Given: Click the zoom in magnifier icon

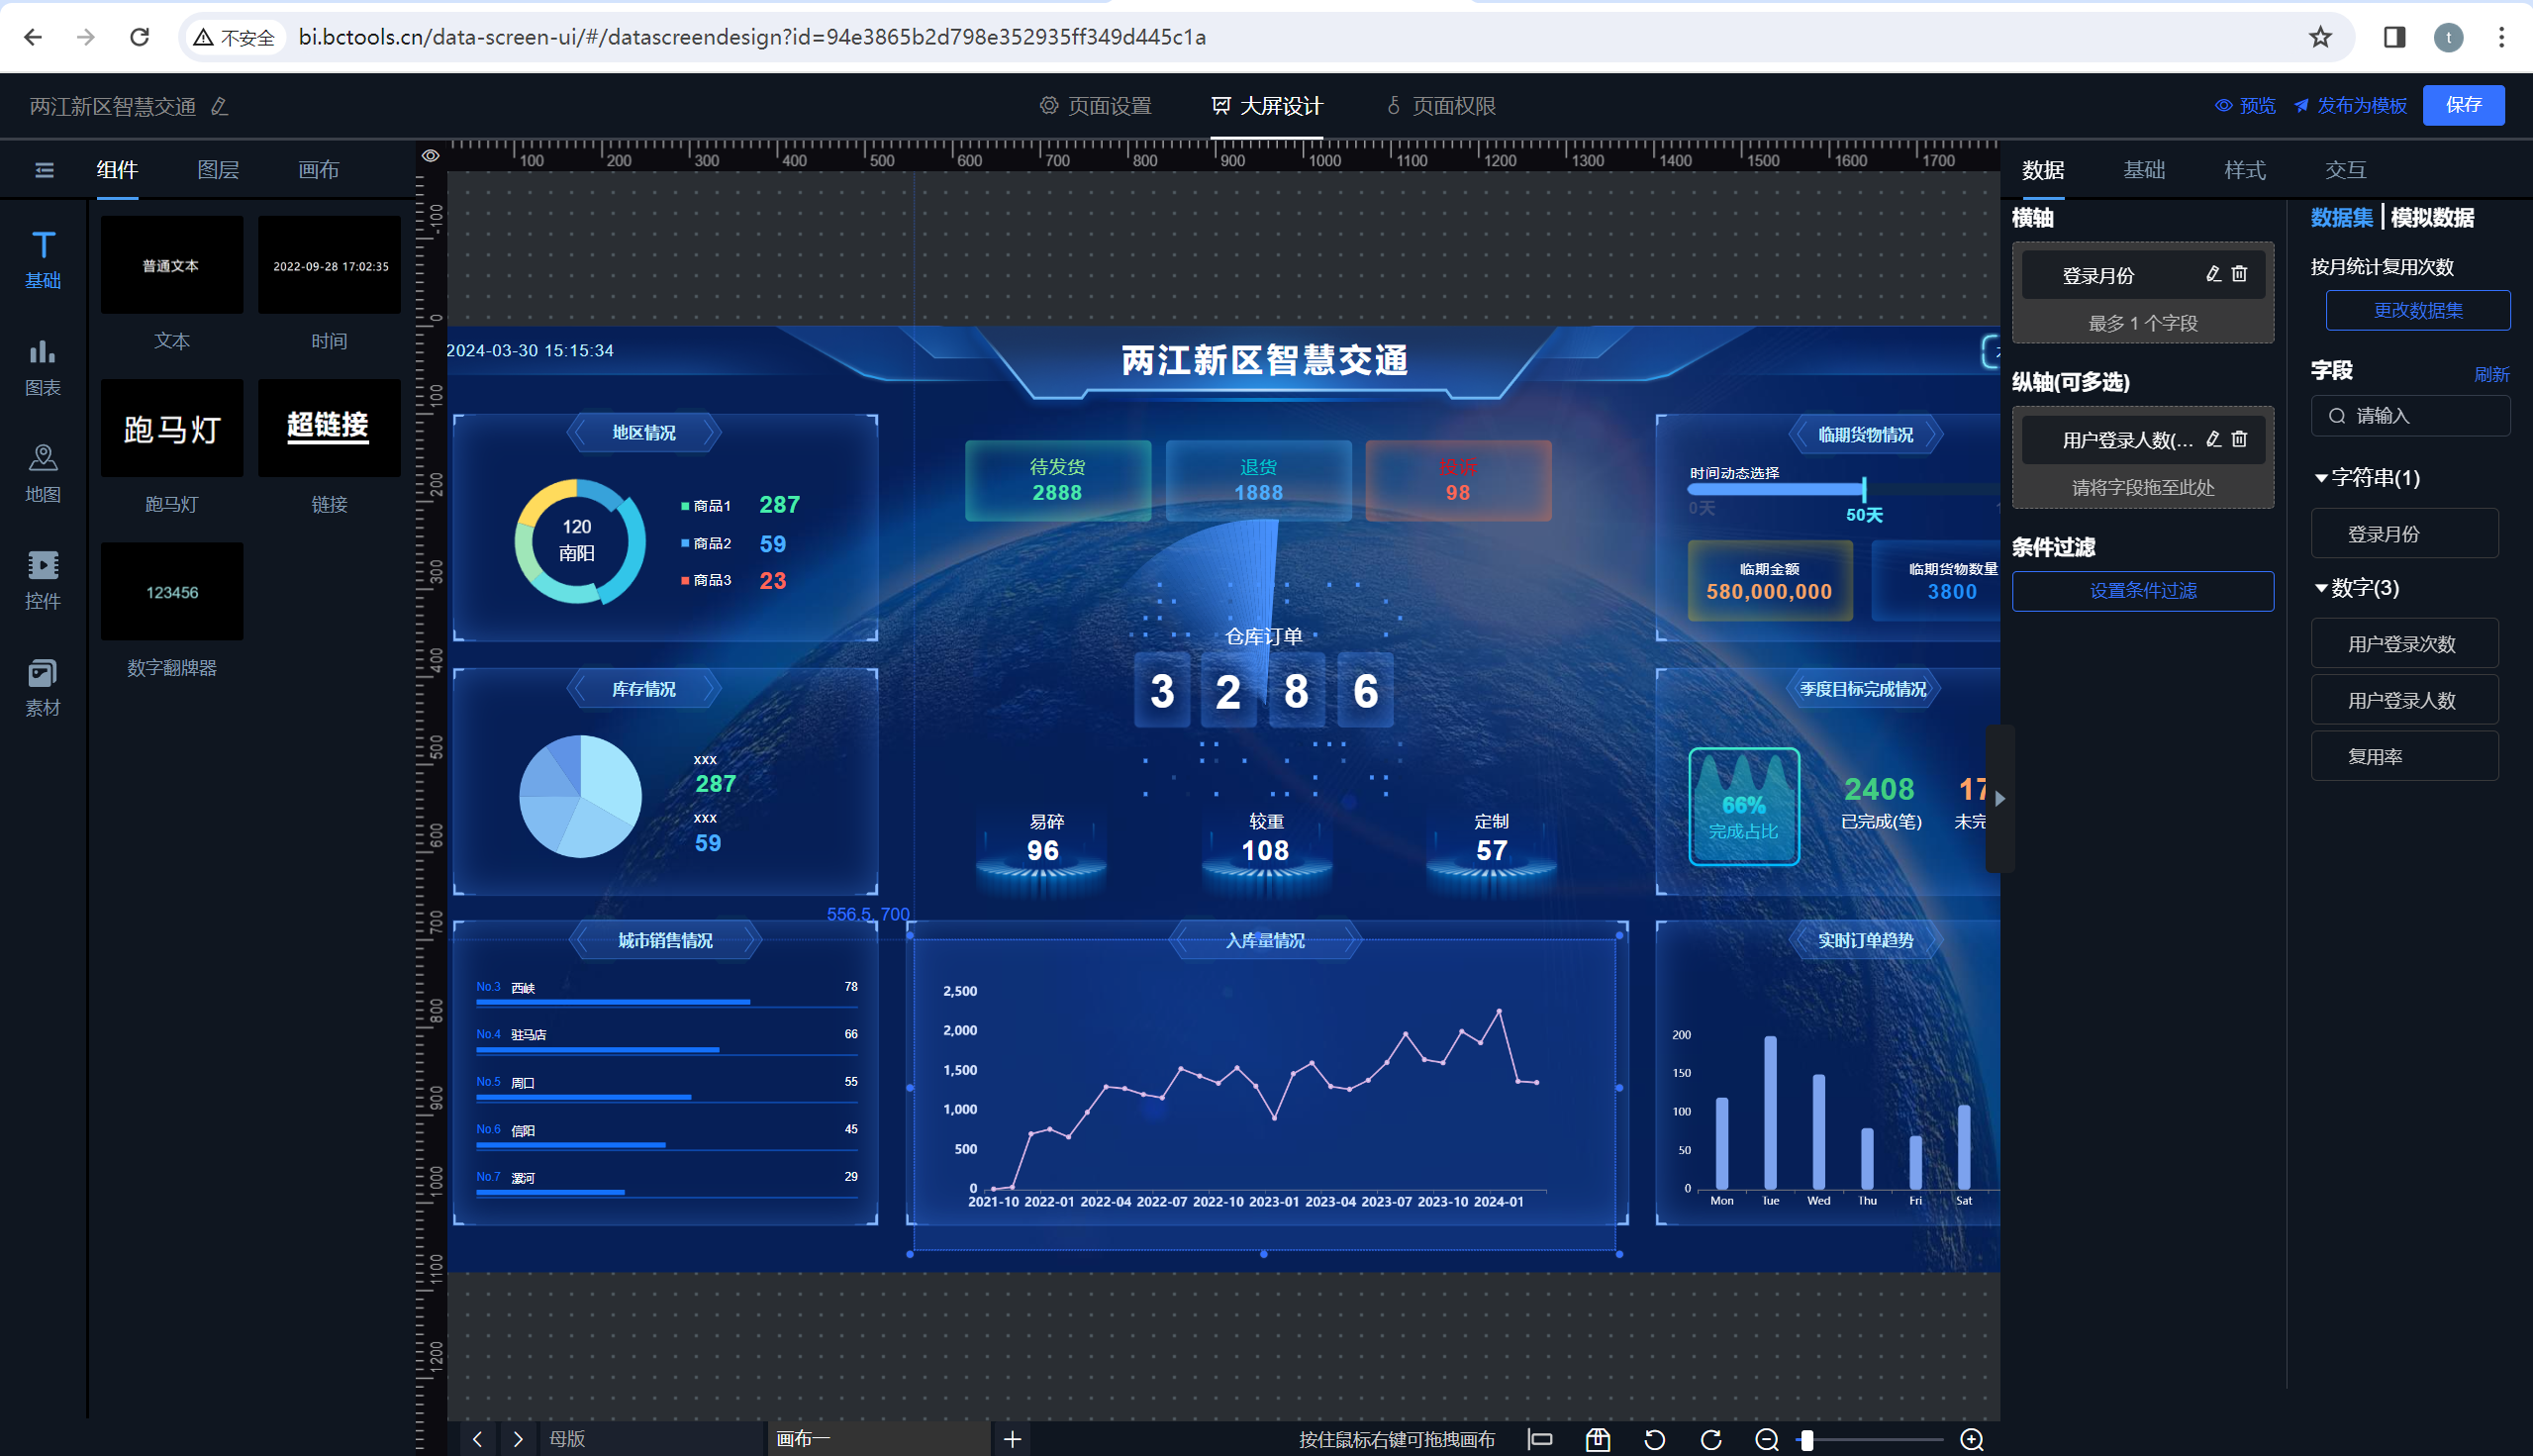Looking at the screenshot, I should click(x=1971, y=1439).
